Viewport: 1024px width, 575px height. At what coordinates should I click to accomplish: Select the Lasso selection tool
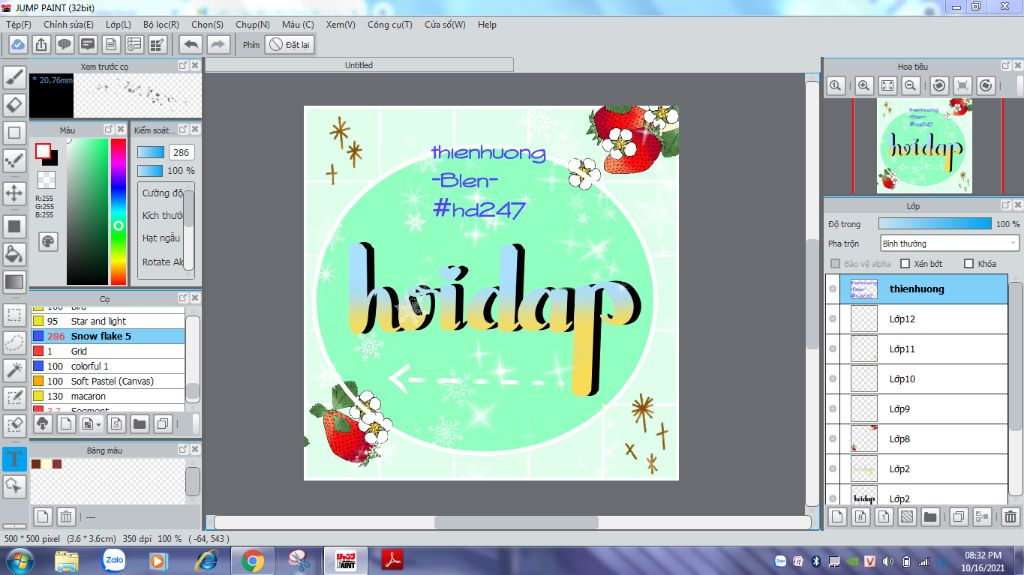point(14,342)
